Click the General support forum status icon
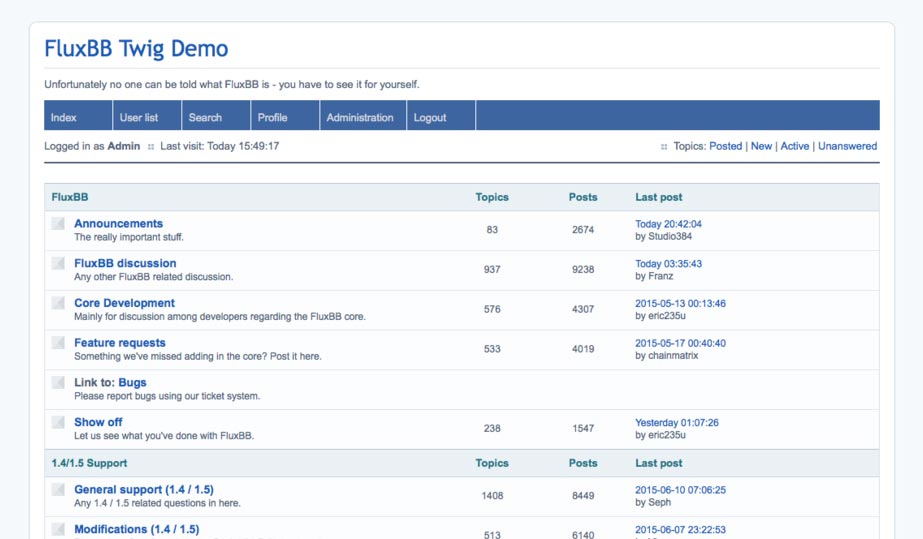This screenshot has height=539, width=923. pos(58,490)
